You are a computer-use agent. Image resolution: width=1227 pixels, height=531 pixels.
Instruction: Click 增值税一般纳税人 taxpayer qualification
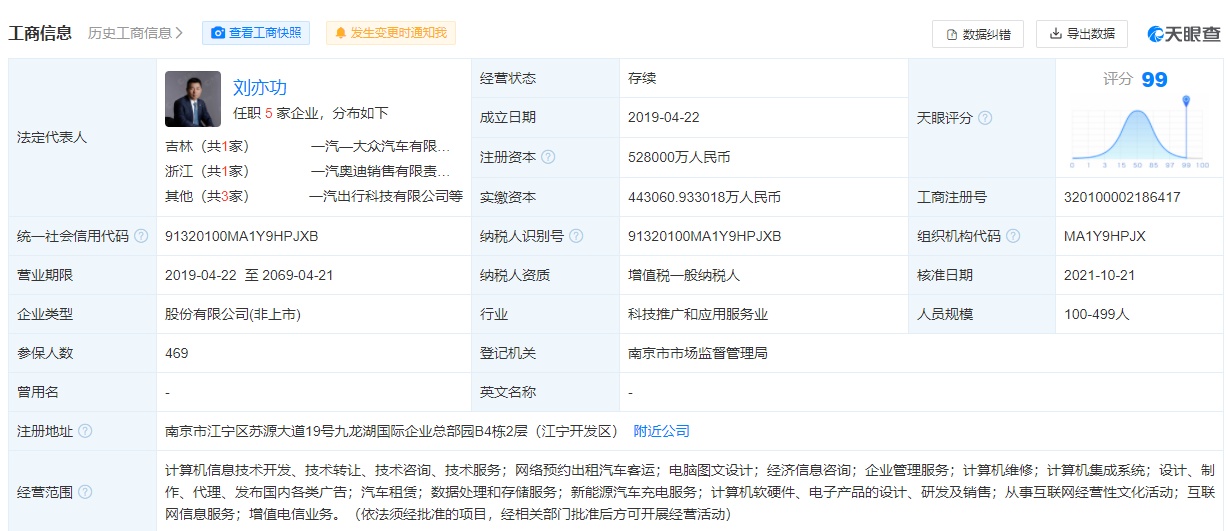(684, 275)
